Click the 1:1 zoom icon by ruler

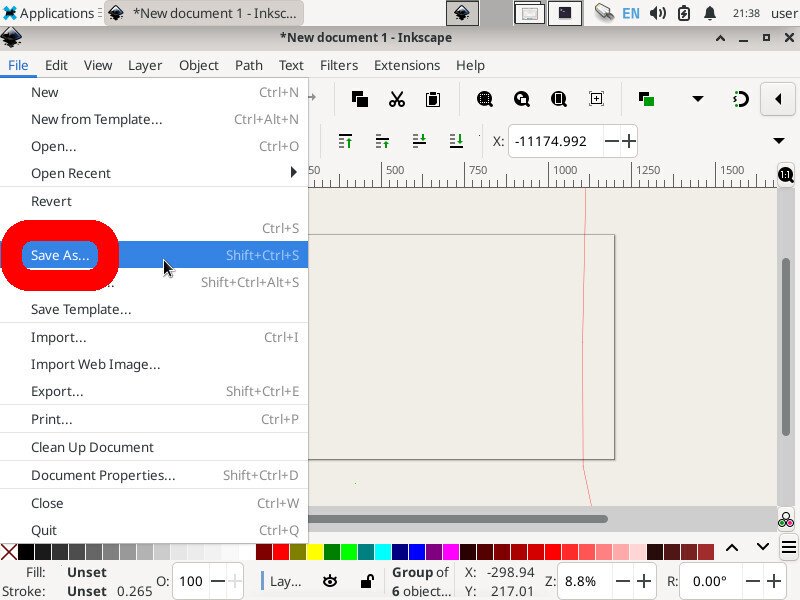tap(786, 175)
